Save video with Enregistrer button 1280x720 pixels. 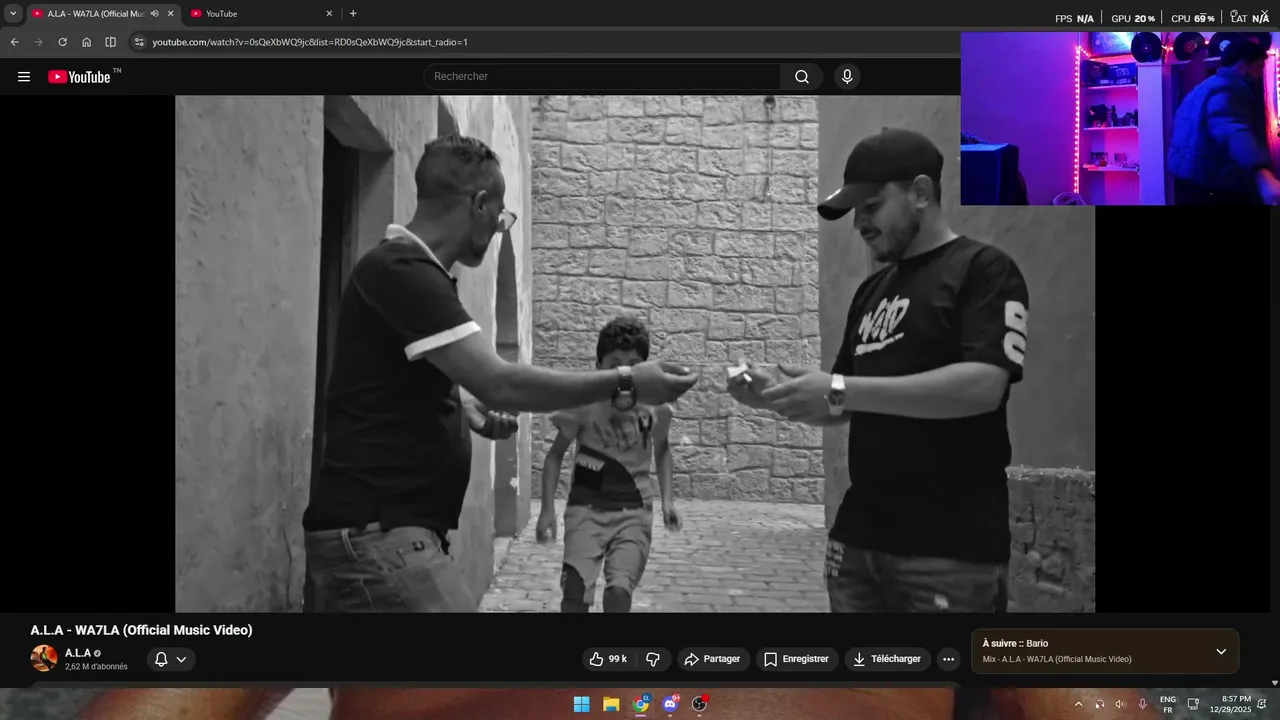[x=797, y=659]
